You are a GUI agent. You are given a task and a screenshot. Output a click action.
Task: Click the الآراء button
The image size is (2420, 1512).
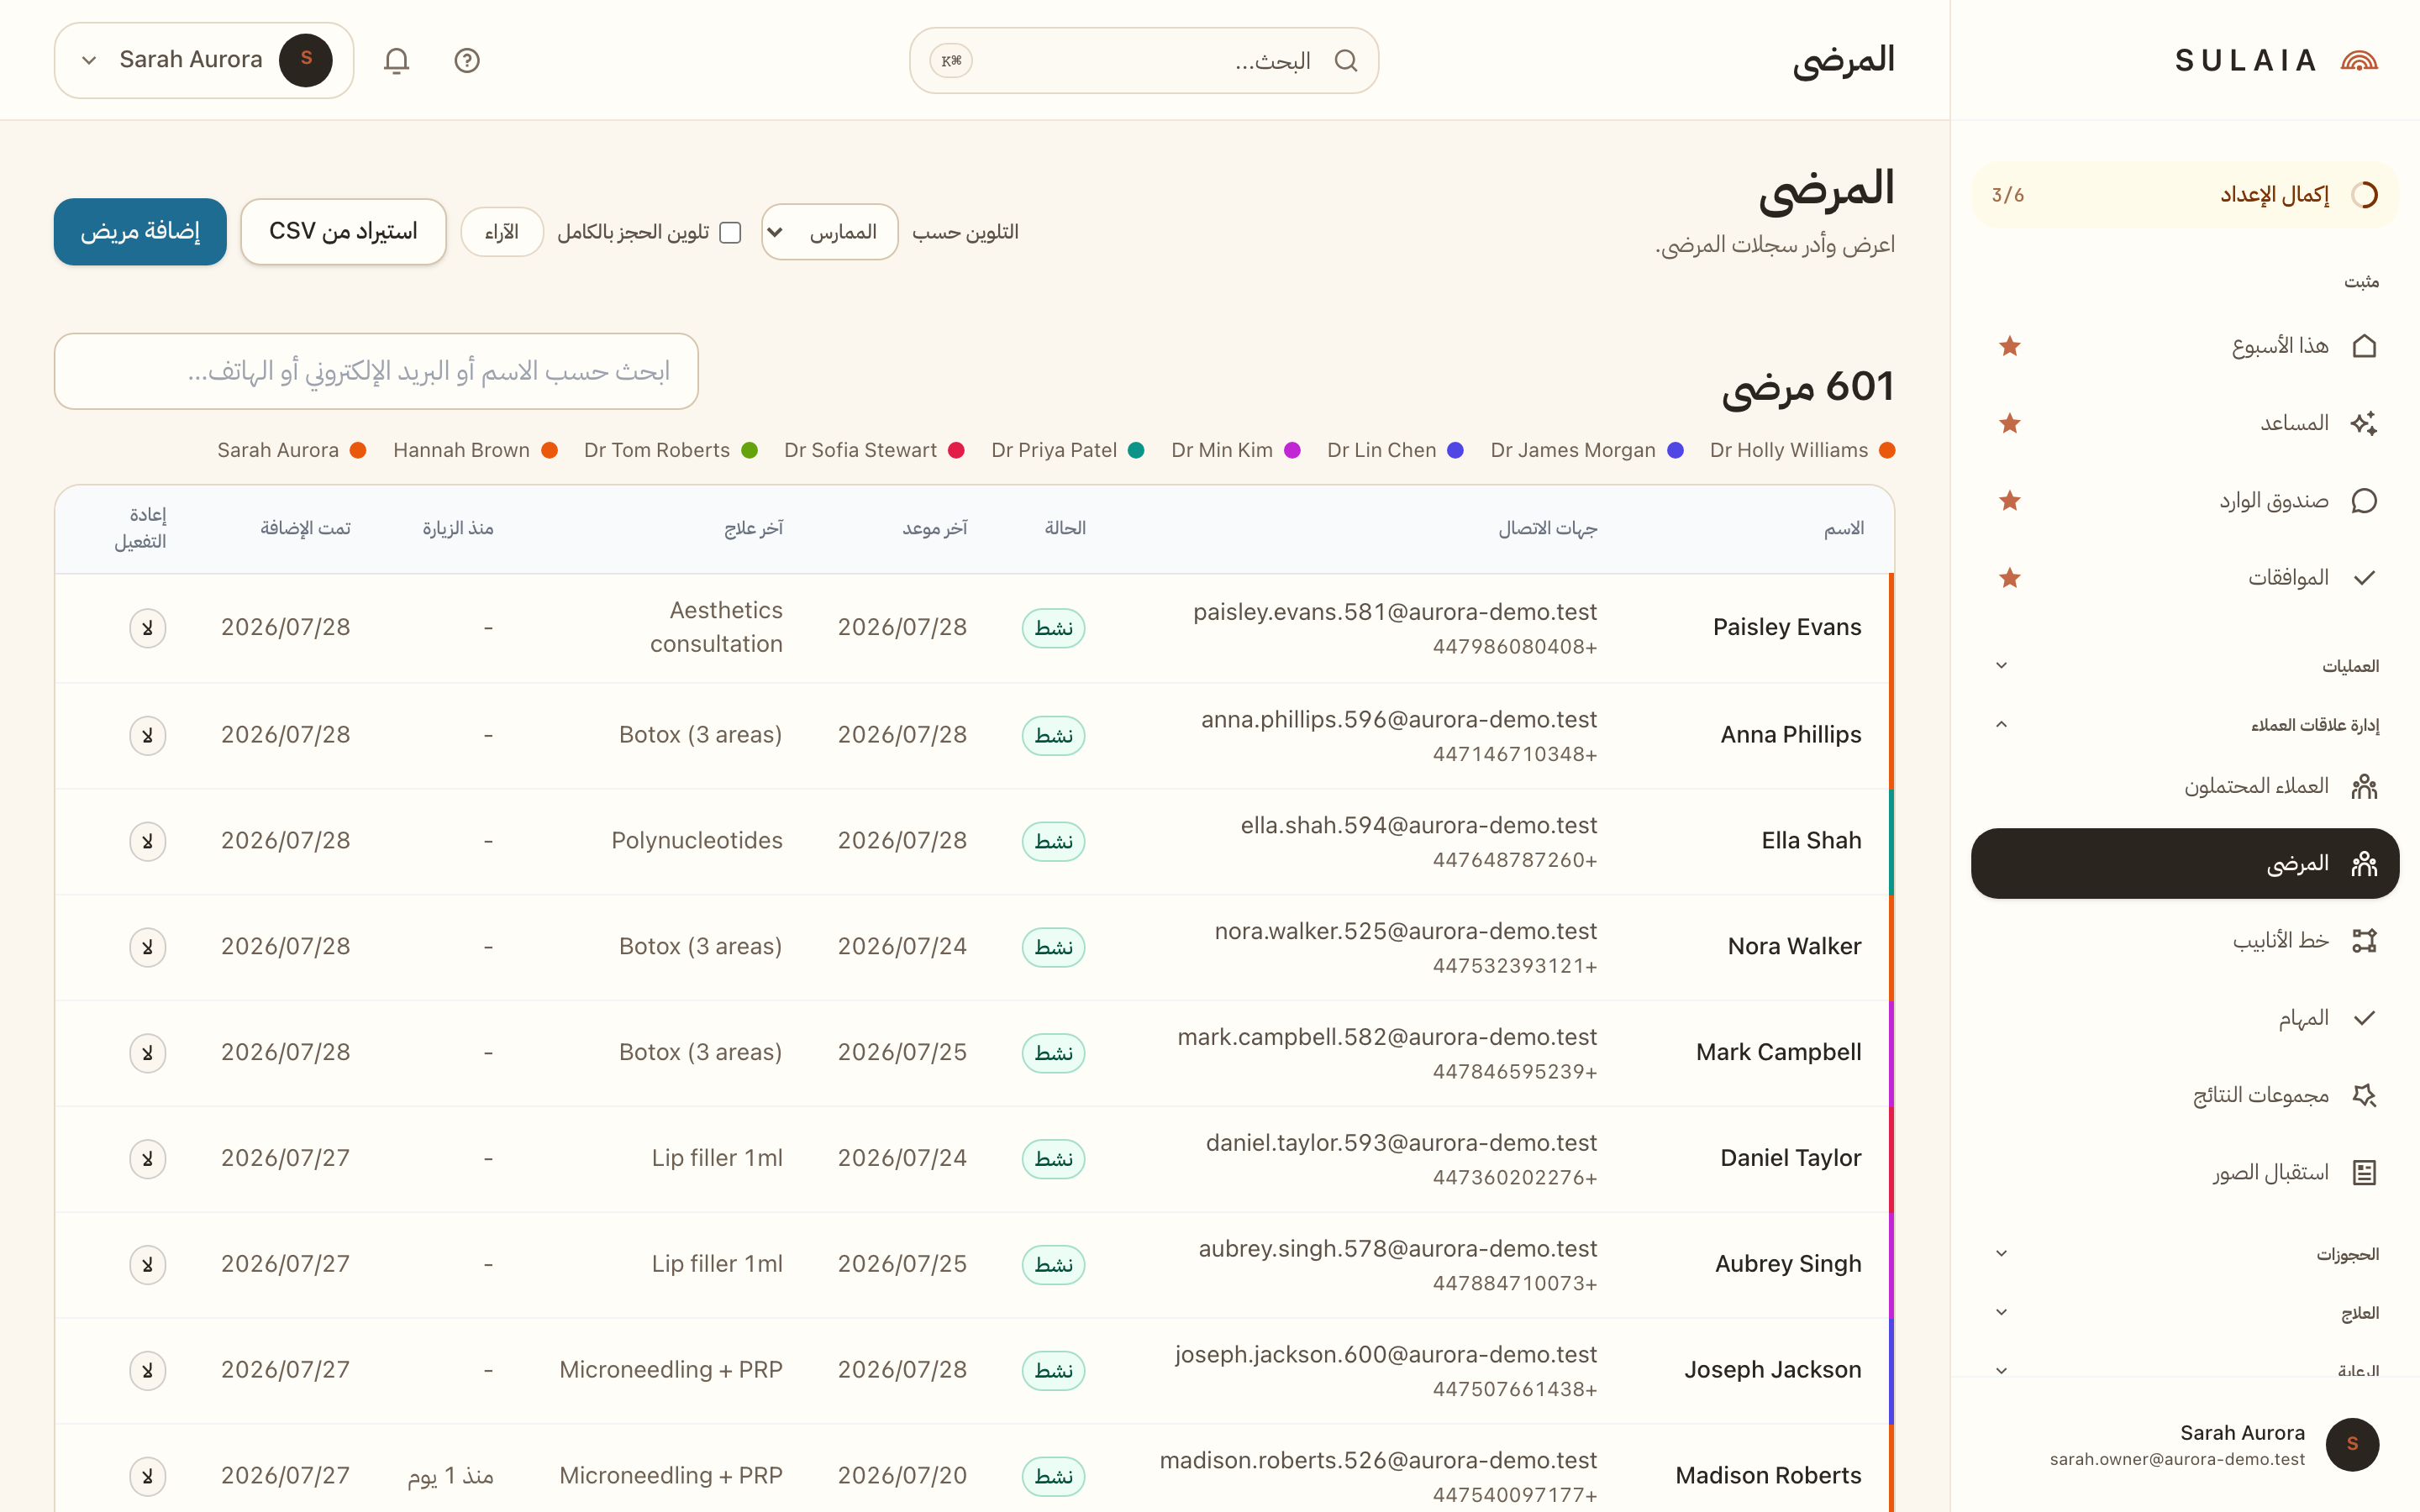coord(502,232)
